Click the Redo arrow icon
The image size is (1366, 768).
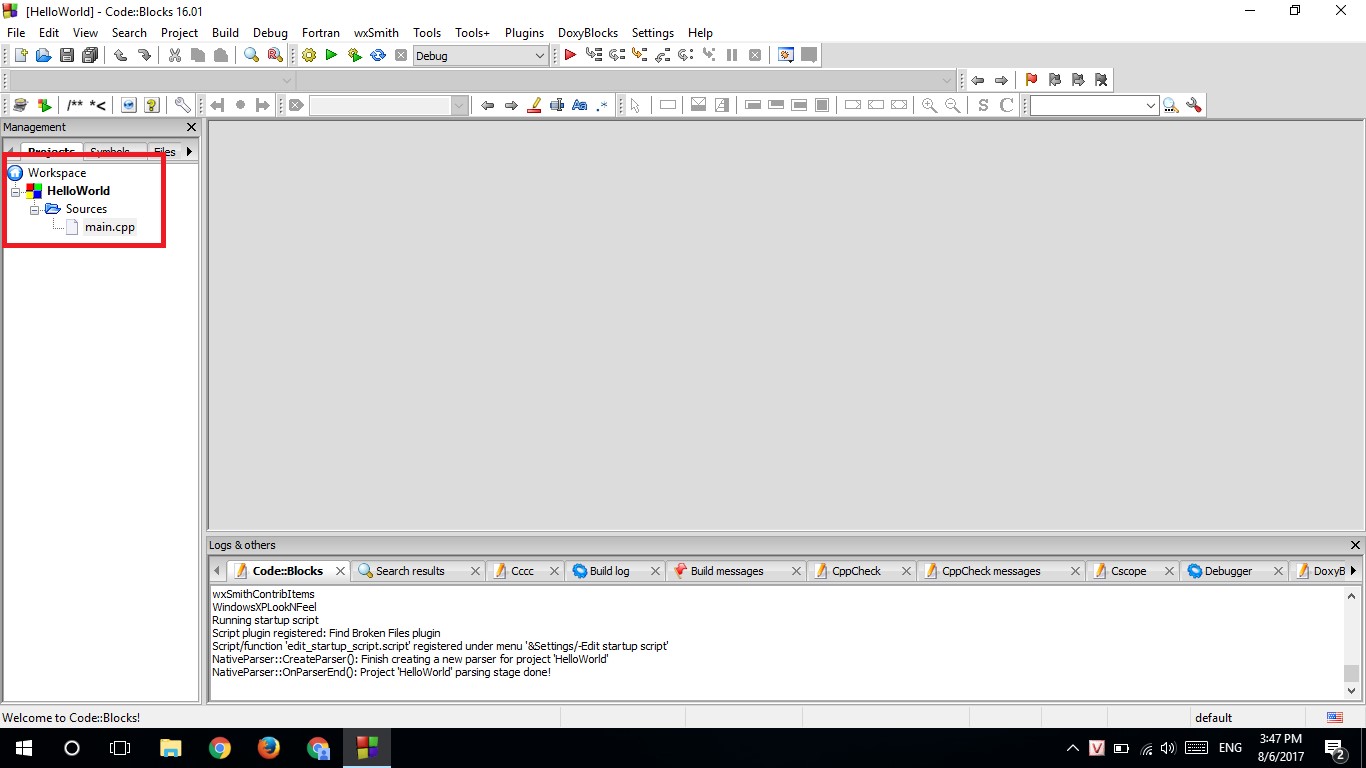pyautogui.click(x=144, y=56)
